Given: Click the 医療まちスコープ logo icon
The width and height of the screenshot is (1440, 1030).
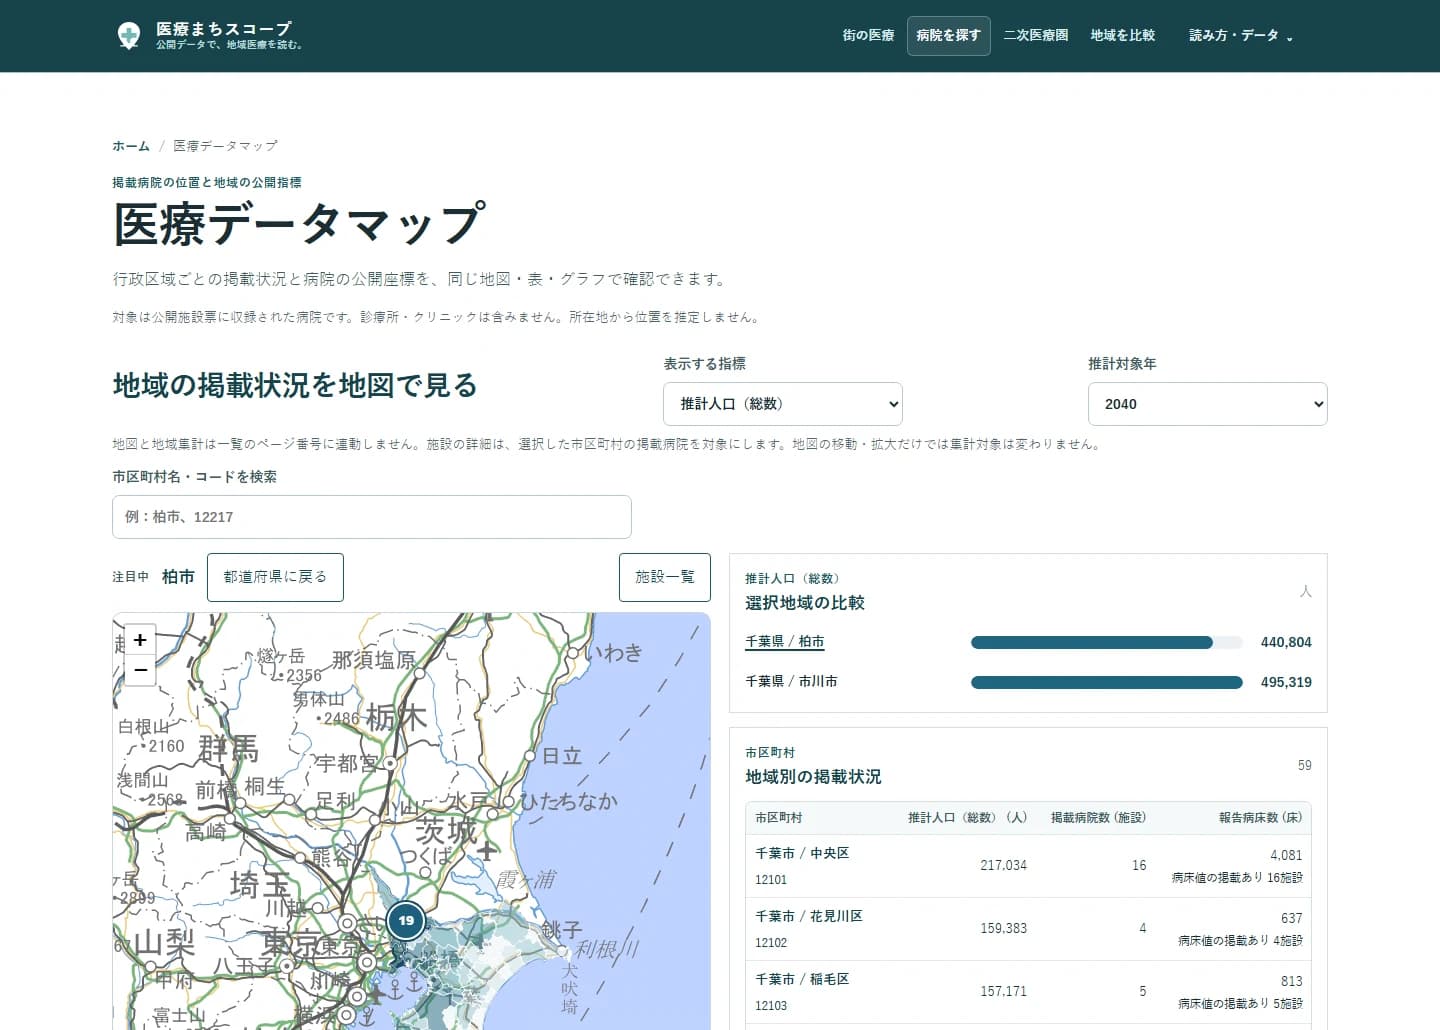Looking at the screenshot, I should click(129, 36).
